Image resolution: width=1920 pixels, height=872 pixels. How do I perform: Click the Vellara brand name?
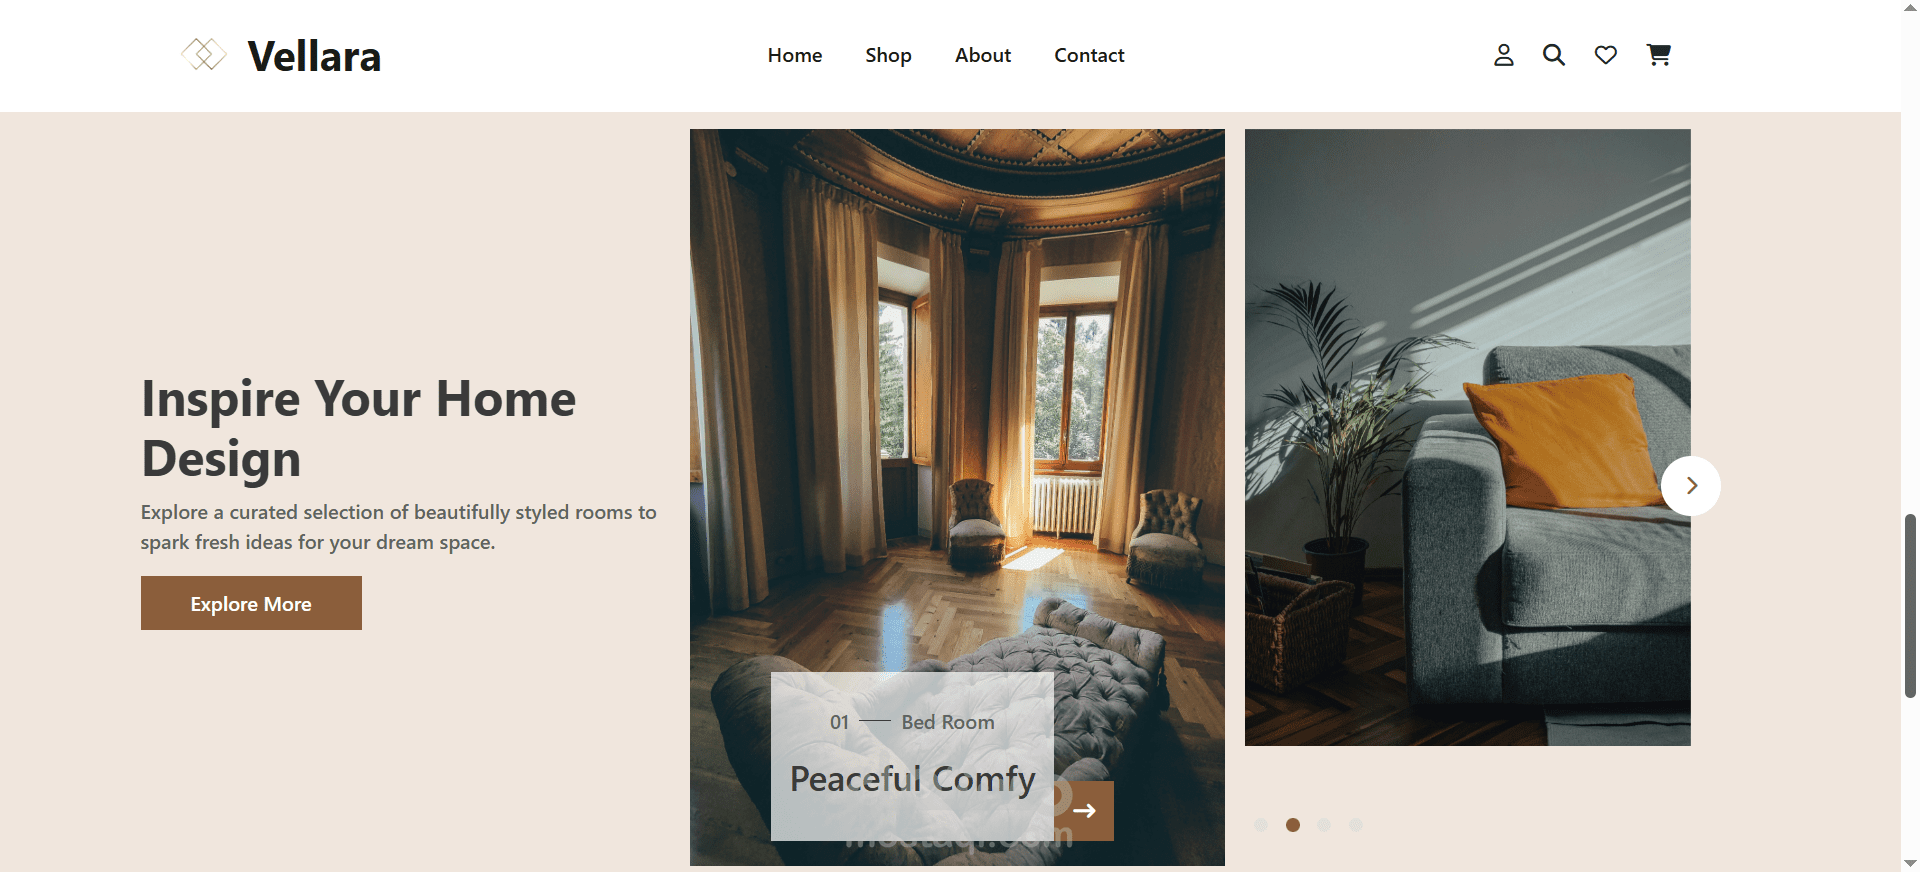tap(314, 56)
